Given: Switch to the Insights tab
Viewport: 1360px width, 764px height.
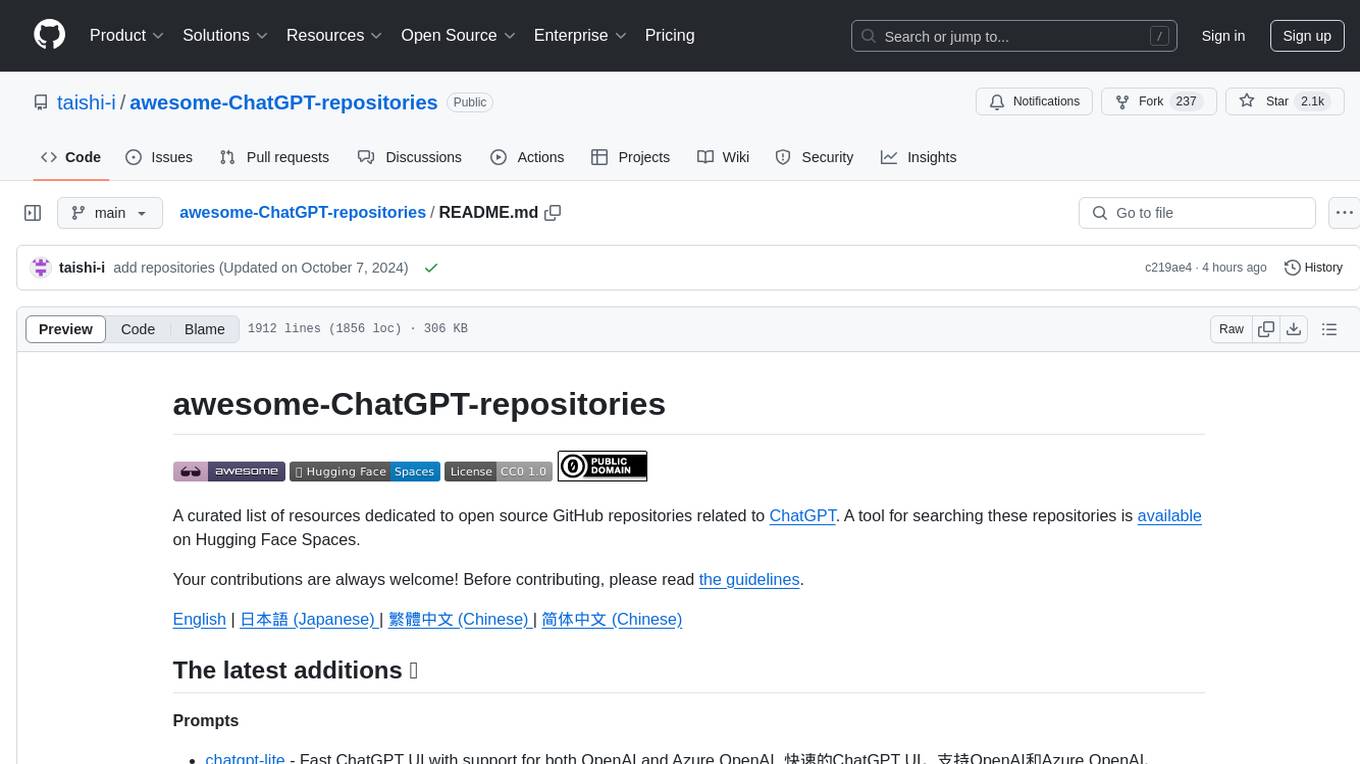Looking at the screenshot, I should tap(918, 157).
